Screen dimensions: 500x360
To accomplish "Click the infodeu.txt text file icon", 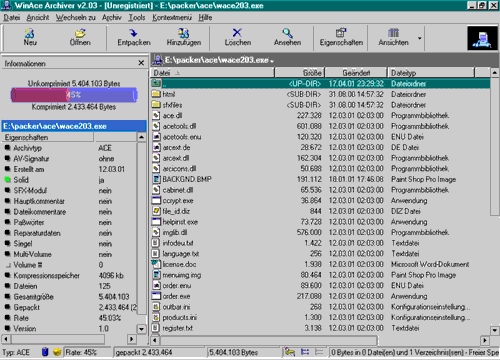I will tap(156, 243).
